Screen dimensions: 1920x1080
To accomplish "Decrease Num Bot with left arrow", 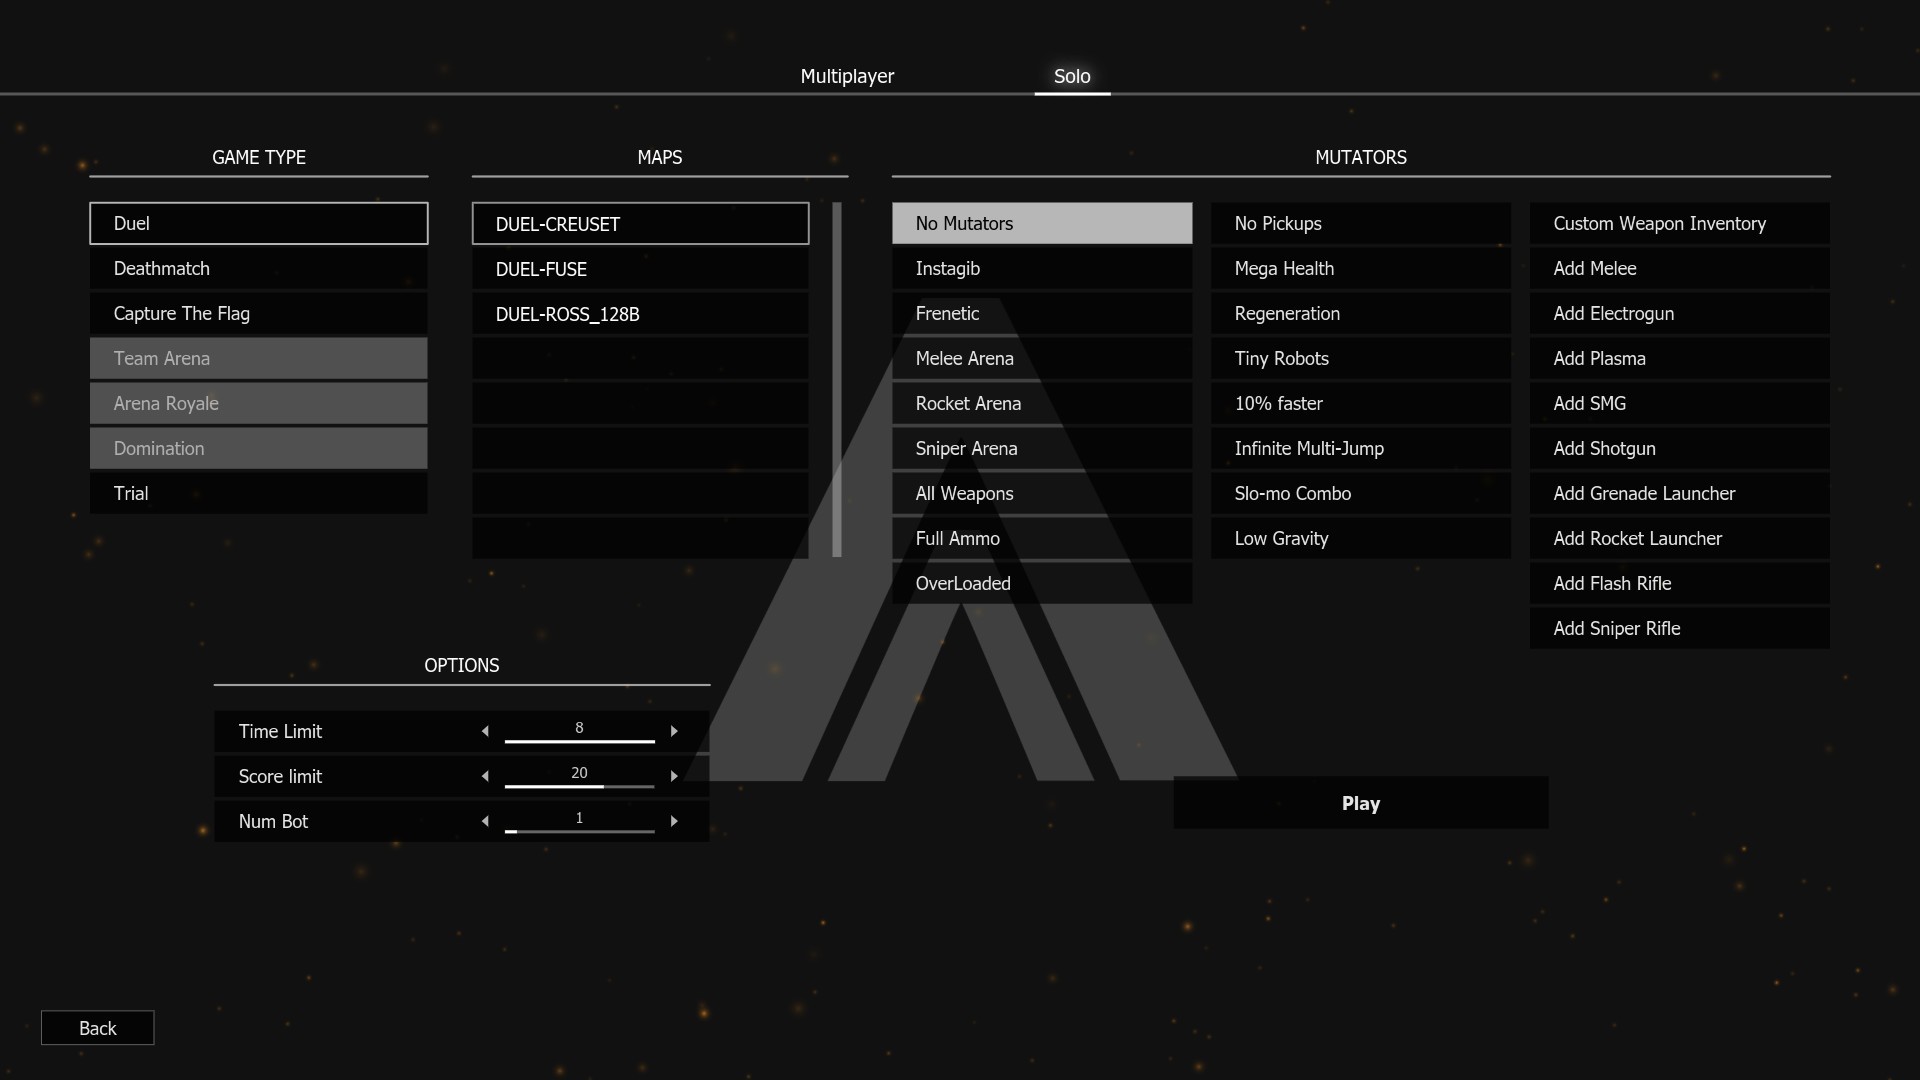I will (x=485, y=821).
